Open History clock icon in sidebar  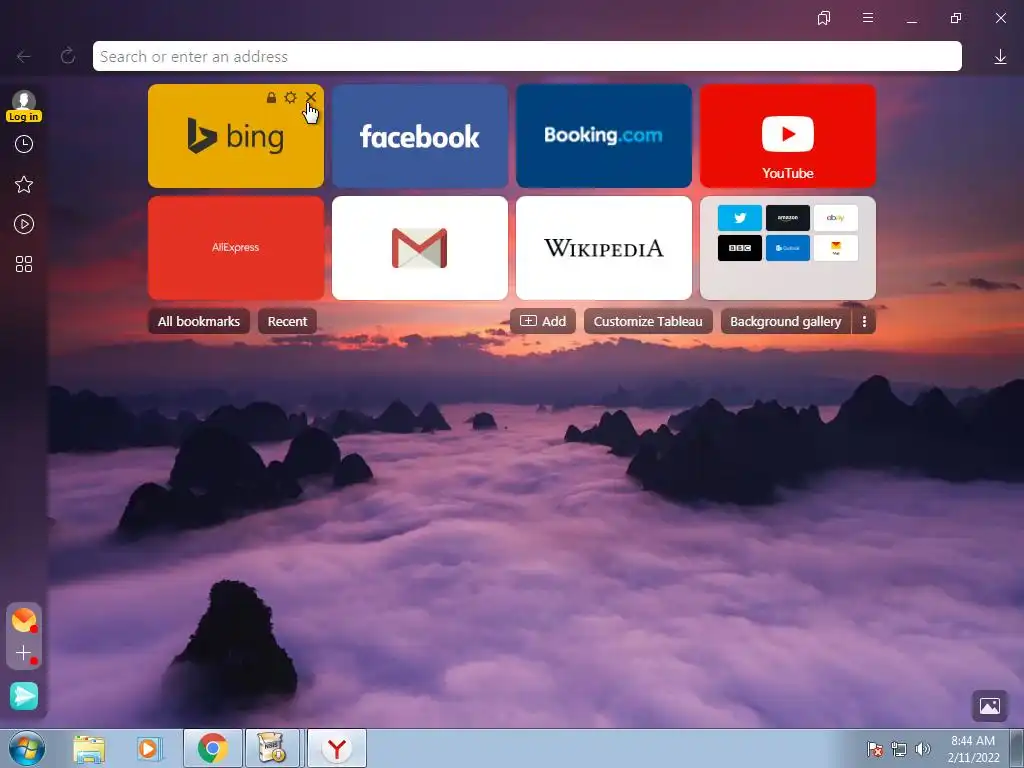24,144
